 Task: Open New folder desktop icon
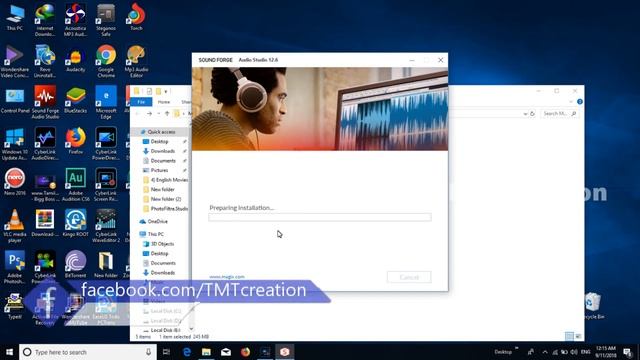106,264
